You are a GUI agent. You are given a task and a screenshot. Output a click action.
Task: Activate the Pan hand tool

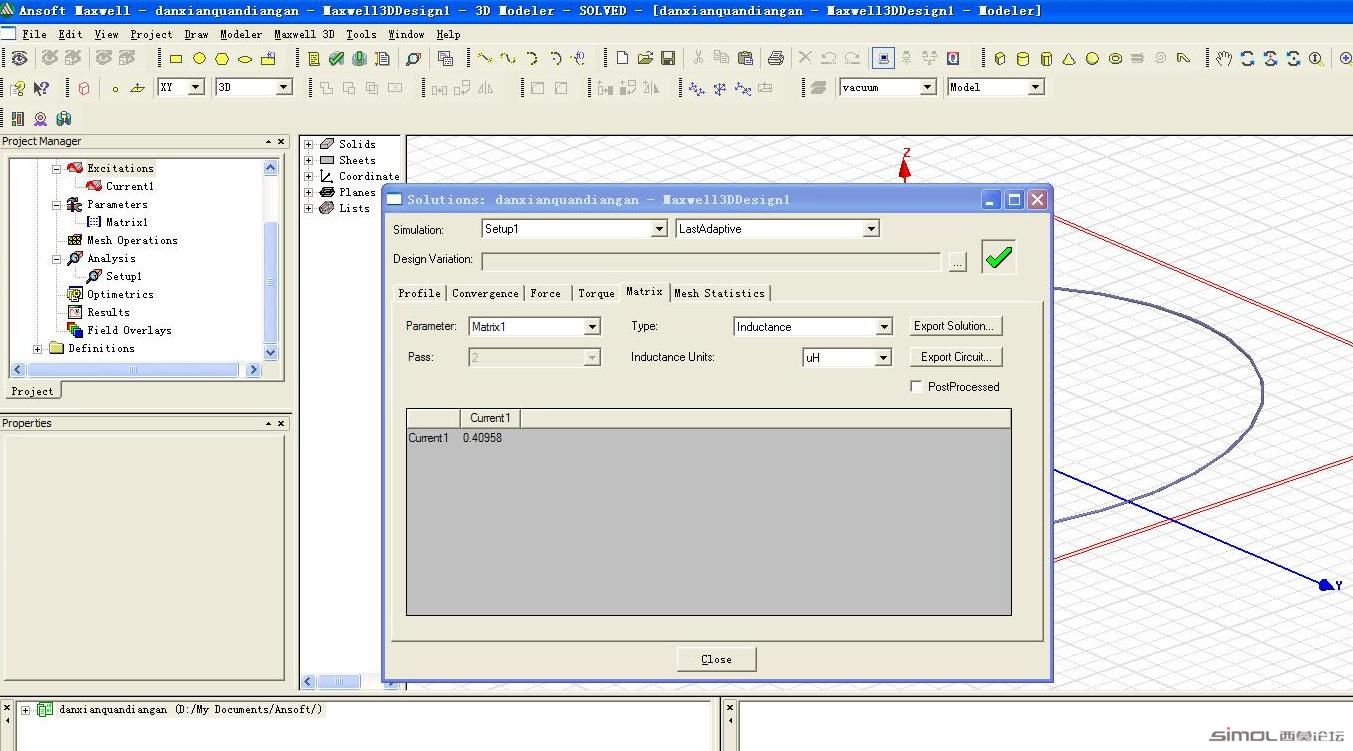(1224, 59)
